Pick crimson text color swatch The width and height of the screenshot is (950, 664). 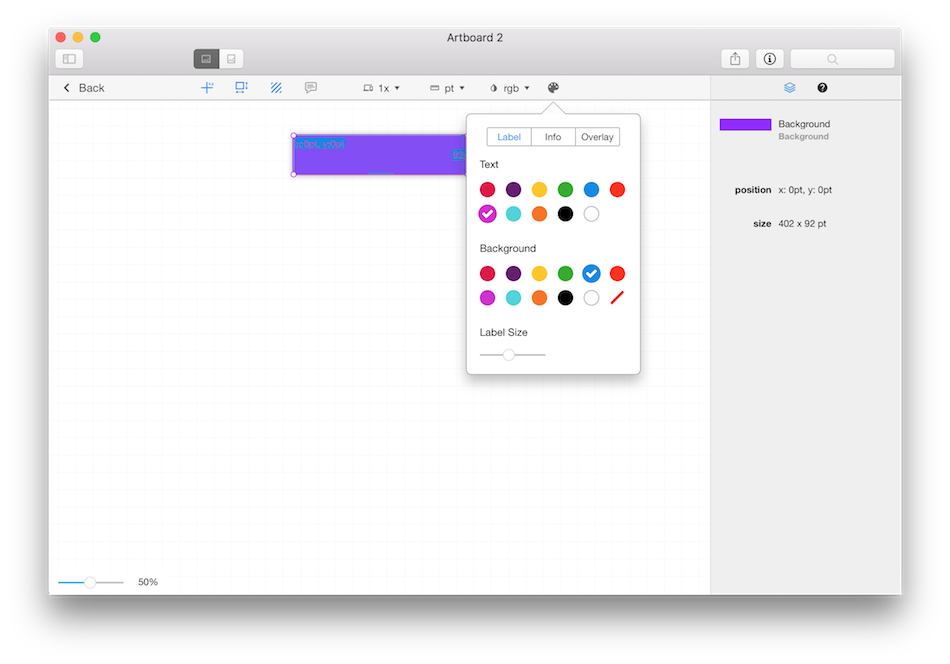[x=487, y=190]
